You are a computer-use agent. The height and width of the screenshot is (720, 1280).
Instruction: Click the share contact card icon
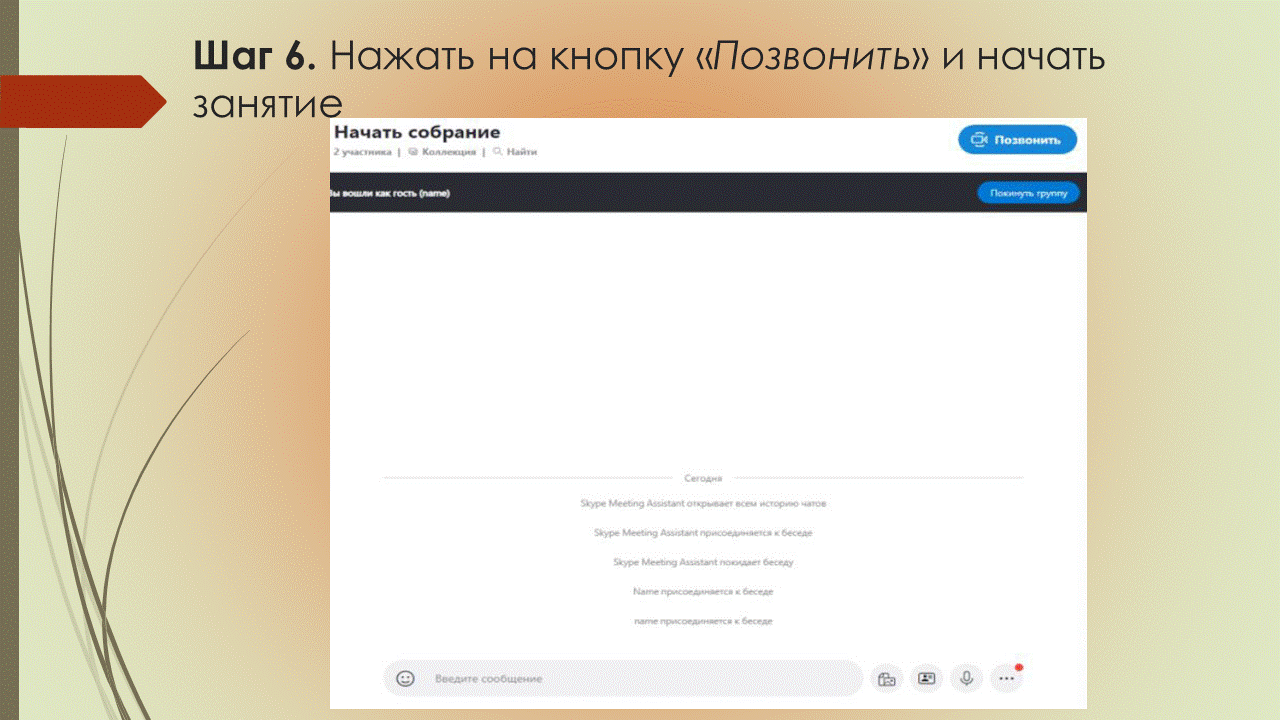pyautogui.click(x=927, y=678)
